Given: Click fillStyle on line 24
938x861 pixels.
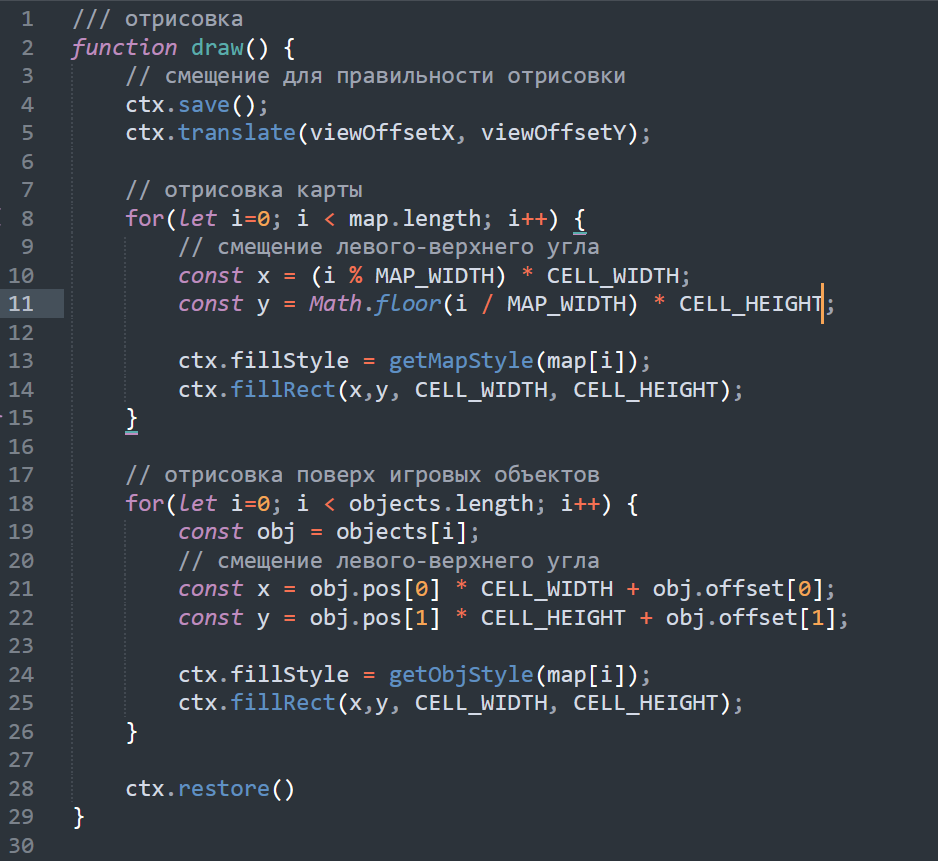Looking at the screenshot, I should pos(290,675).
